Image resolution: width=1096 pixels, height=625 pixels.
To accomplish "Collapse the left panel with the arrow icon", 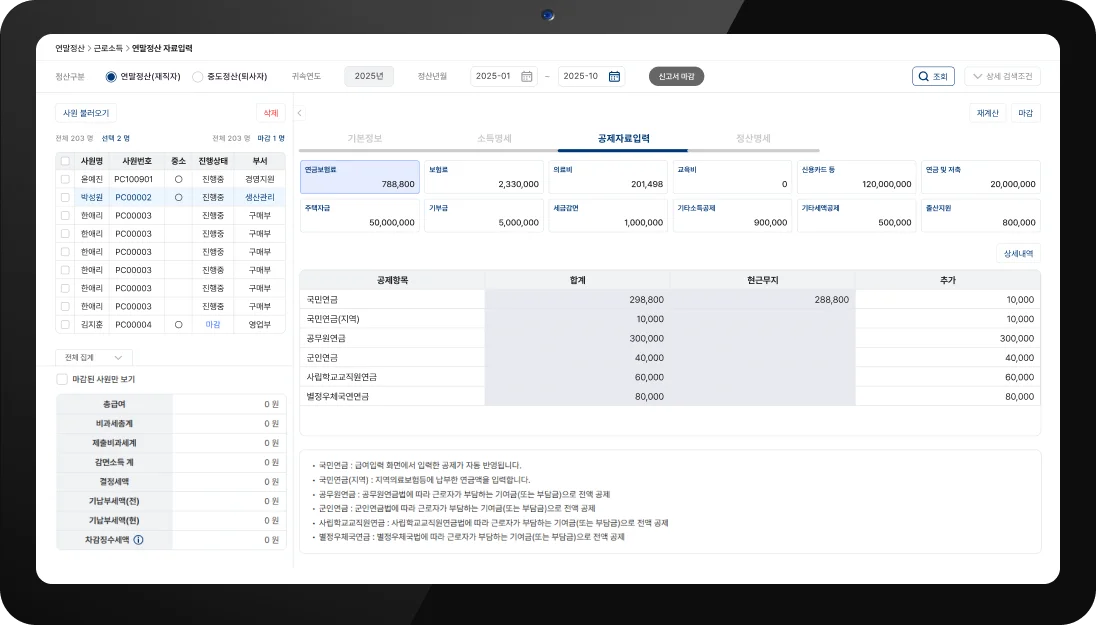I will (299, 113).
